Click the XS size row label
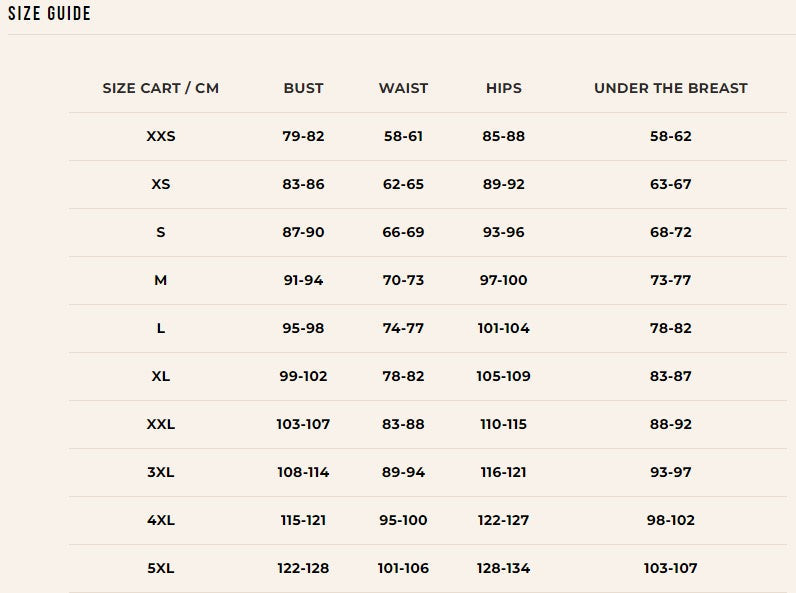Screen dimensions: 796x593 click(160, 184)
